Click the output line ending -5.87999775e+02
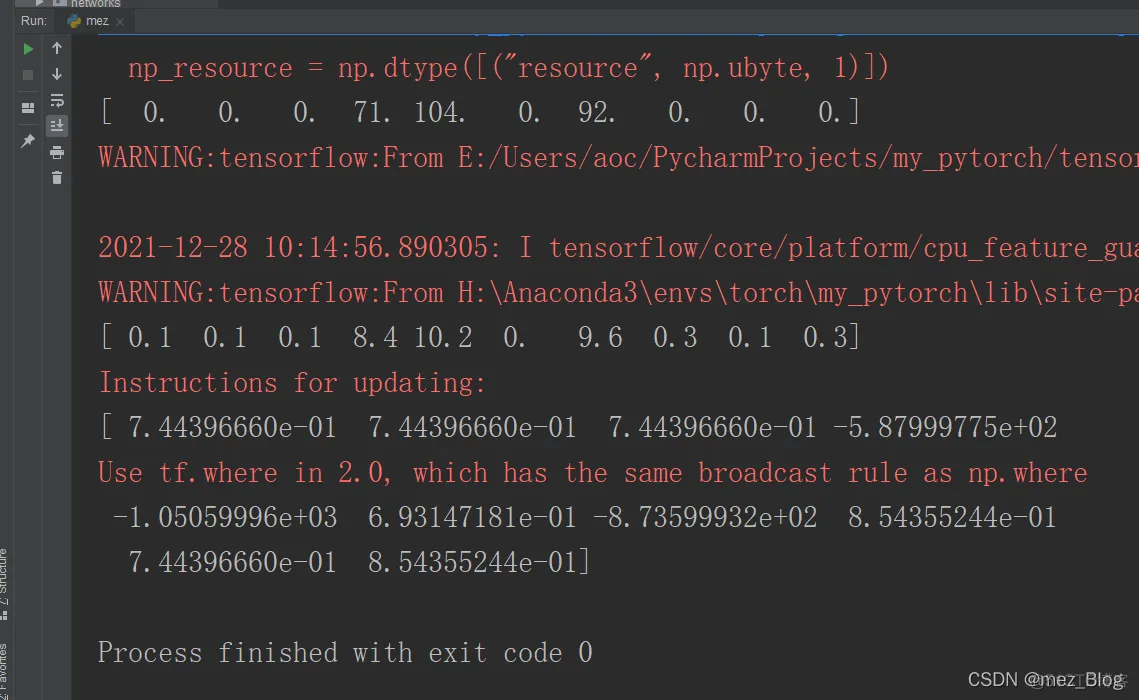This screenshot has height=700, width=1139. click(x=578, y=428)
